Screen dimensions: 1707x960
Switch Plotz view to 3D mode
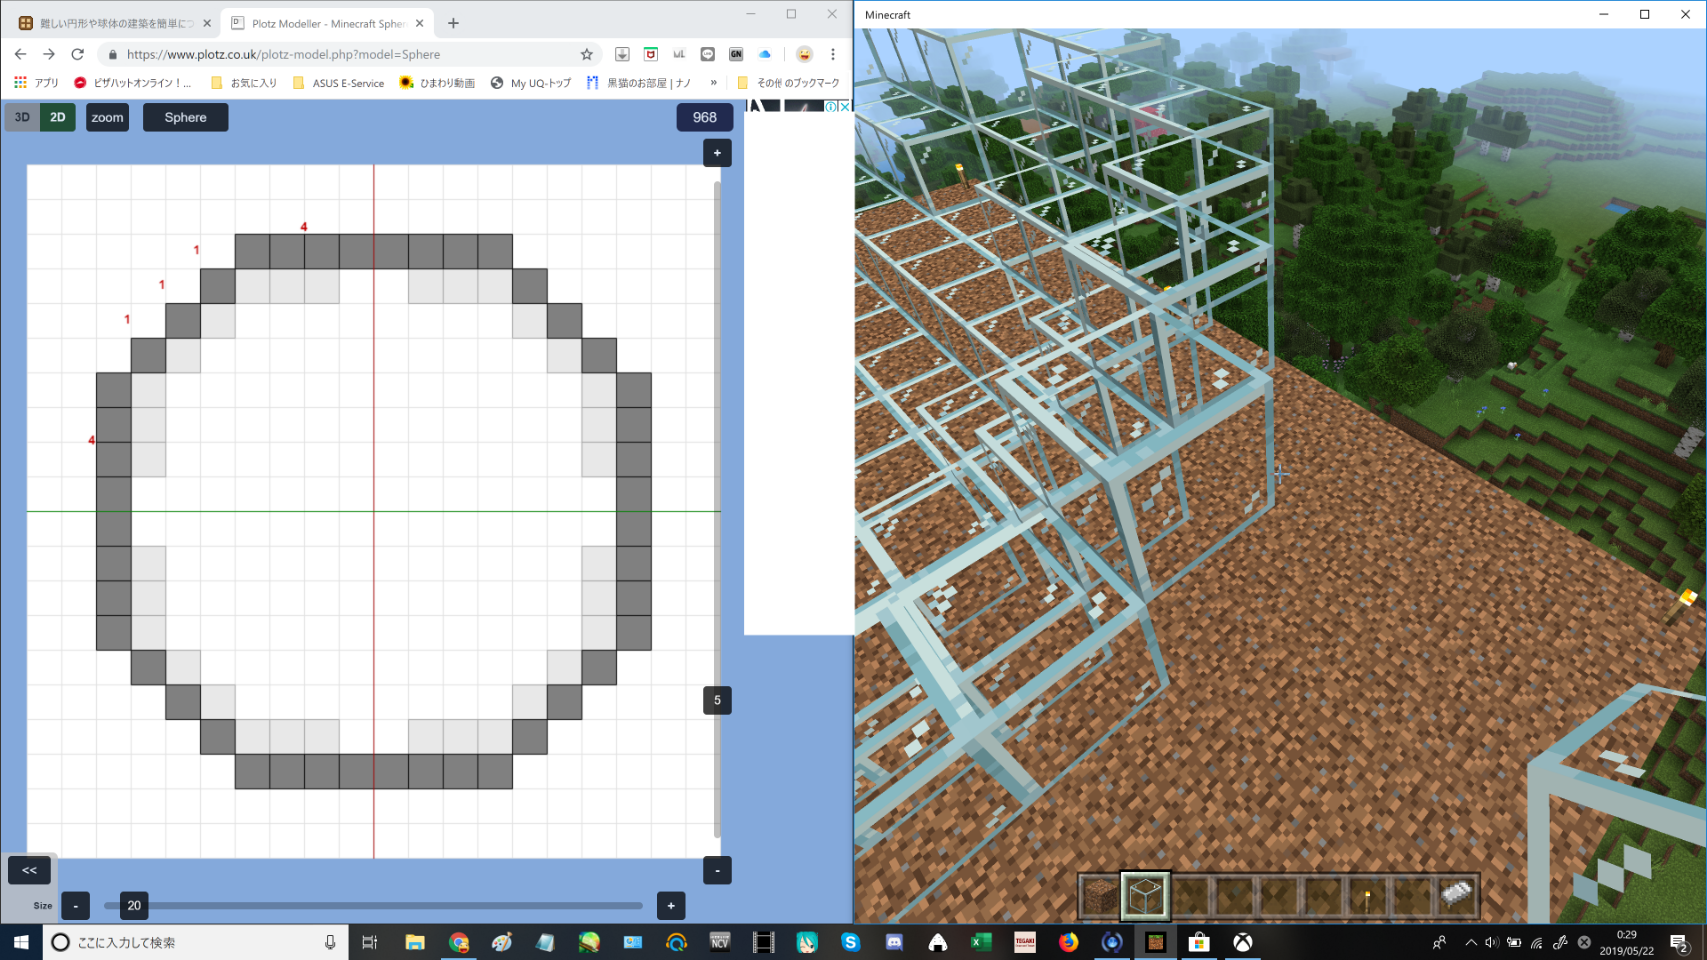(22, 117)
